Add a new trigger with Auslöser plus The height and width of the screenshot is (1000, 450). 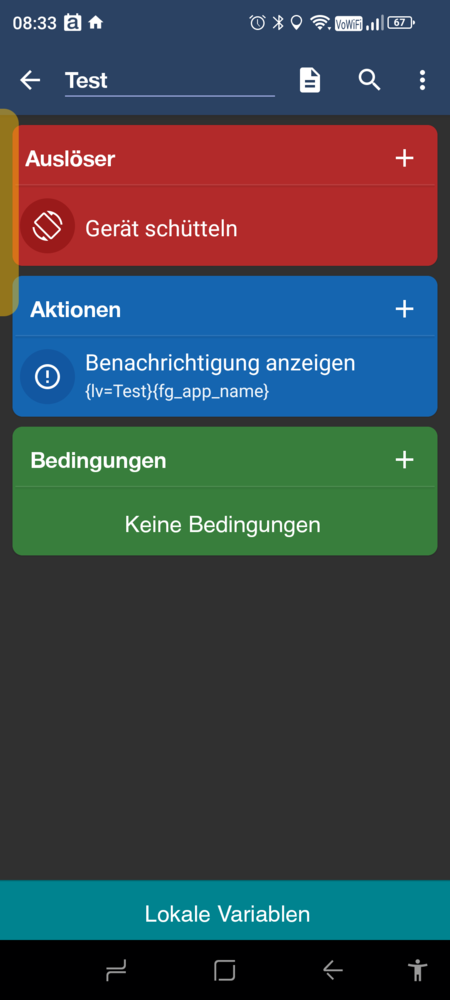[405, 158]
